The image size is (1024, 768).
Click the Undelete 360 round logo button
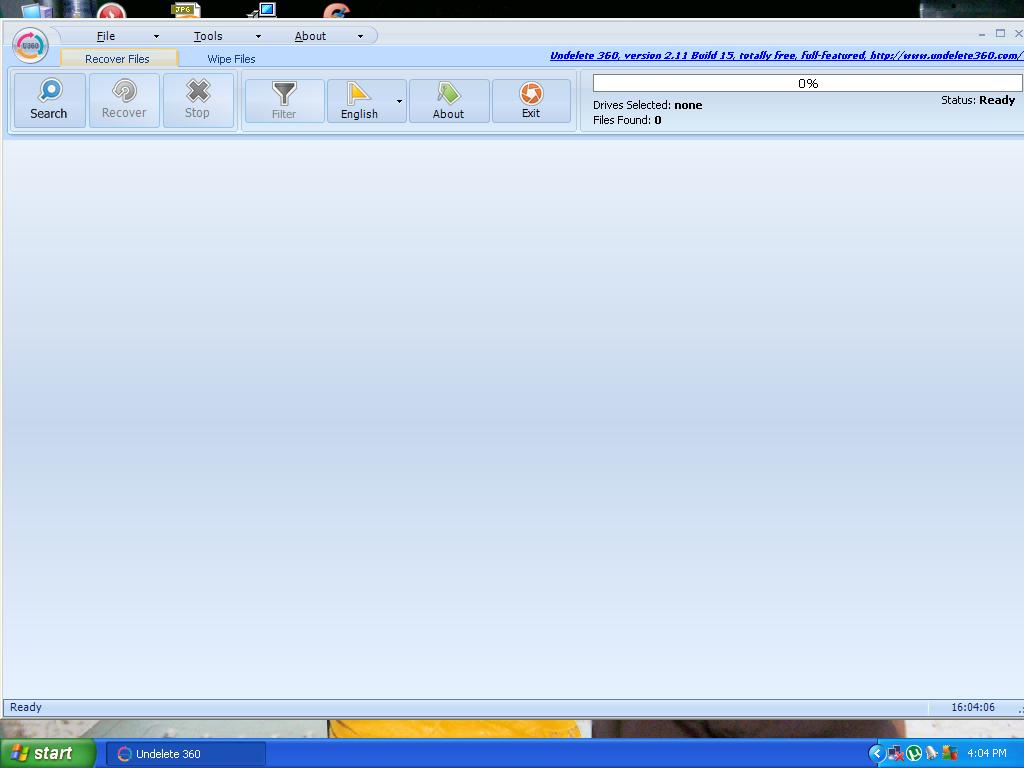pyautogui.click(x=30, y=45)
